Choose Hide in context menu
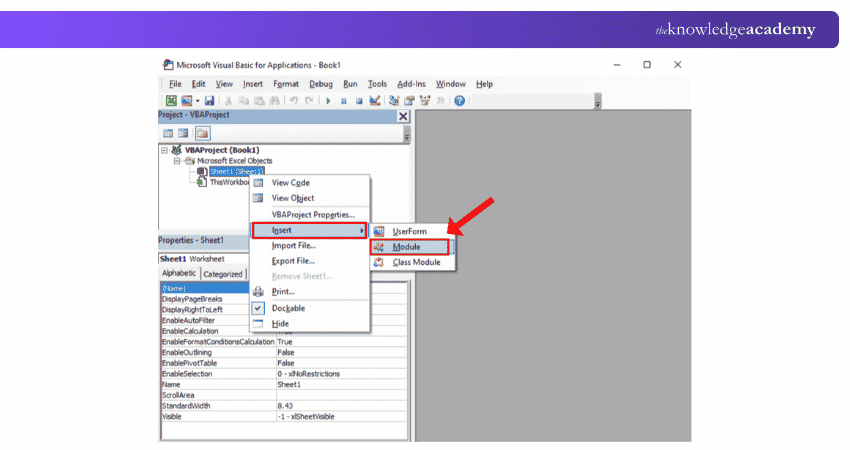 (310, 324)
